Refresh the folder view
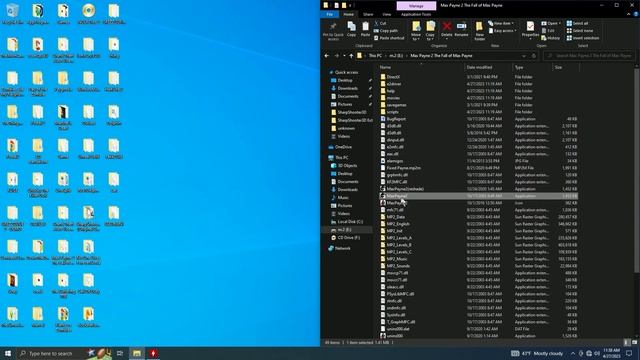Image resolution: width=640 pixels, height=360 pixels. (x=533, y=56)
